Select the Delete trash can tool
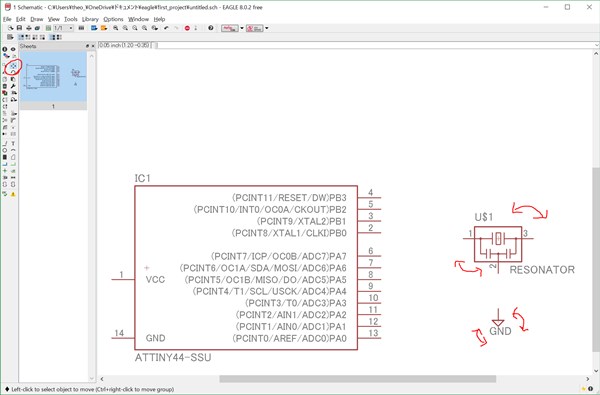The image size is (600, 395). (5, 86)
